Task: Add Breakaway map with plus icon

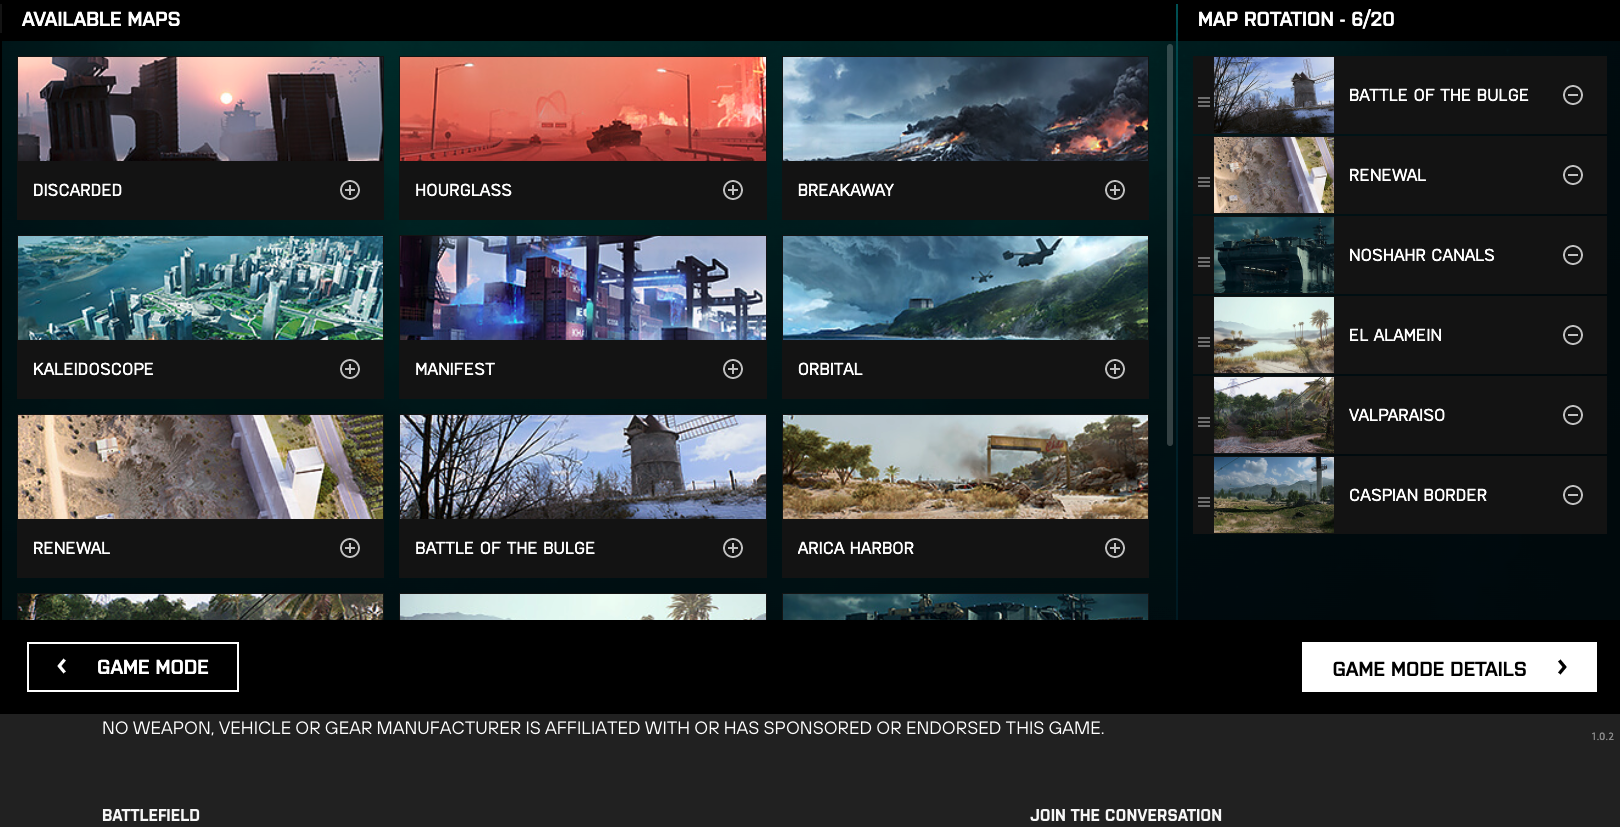Action: (1115, 190)
